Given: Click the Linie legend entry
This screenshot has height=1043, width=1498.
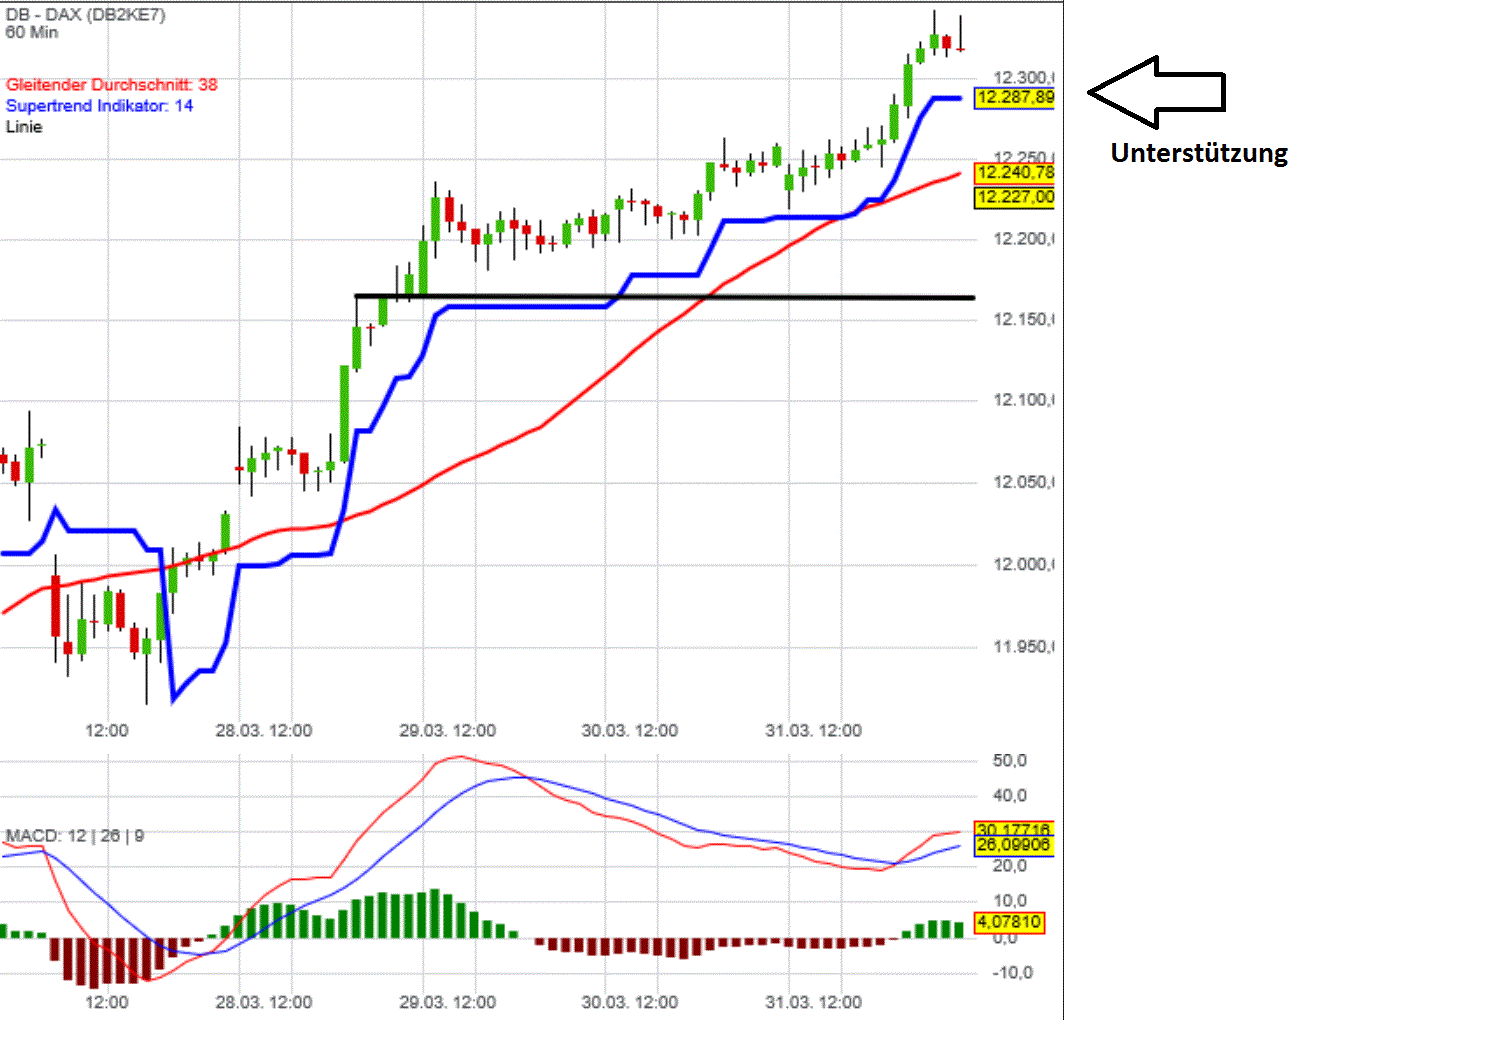Looking at the screenshot, I should click(x=24, y=127).
